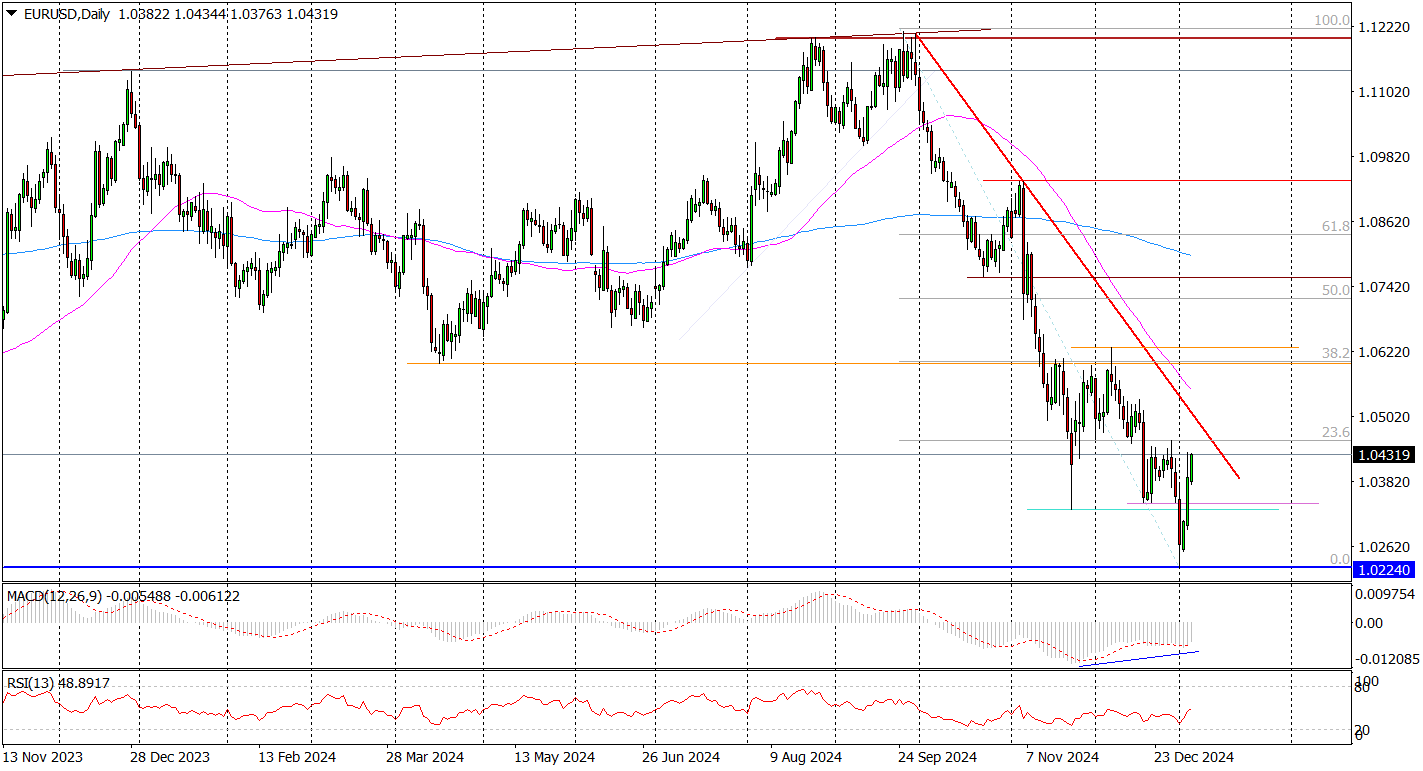The image size is (1423, 771).
Task: Click the 1.07420 price scale value
Action: coord(1386,287)
